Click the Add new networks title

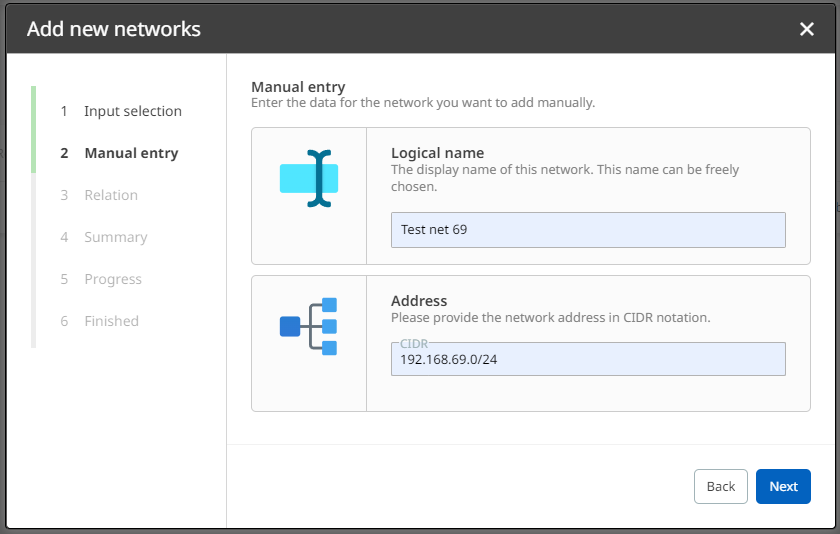point(114,29)
